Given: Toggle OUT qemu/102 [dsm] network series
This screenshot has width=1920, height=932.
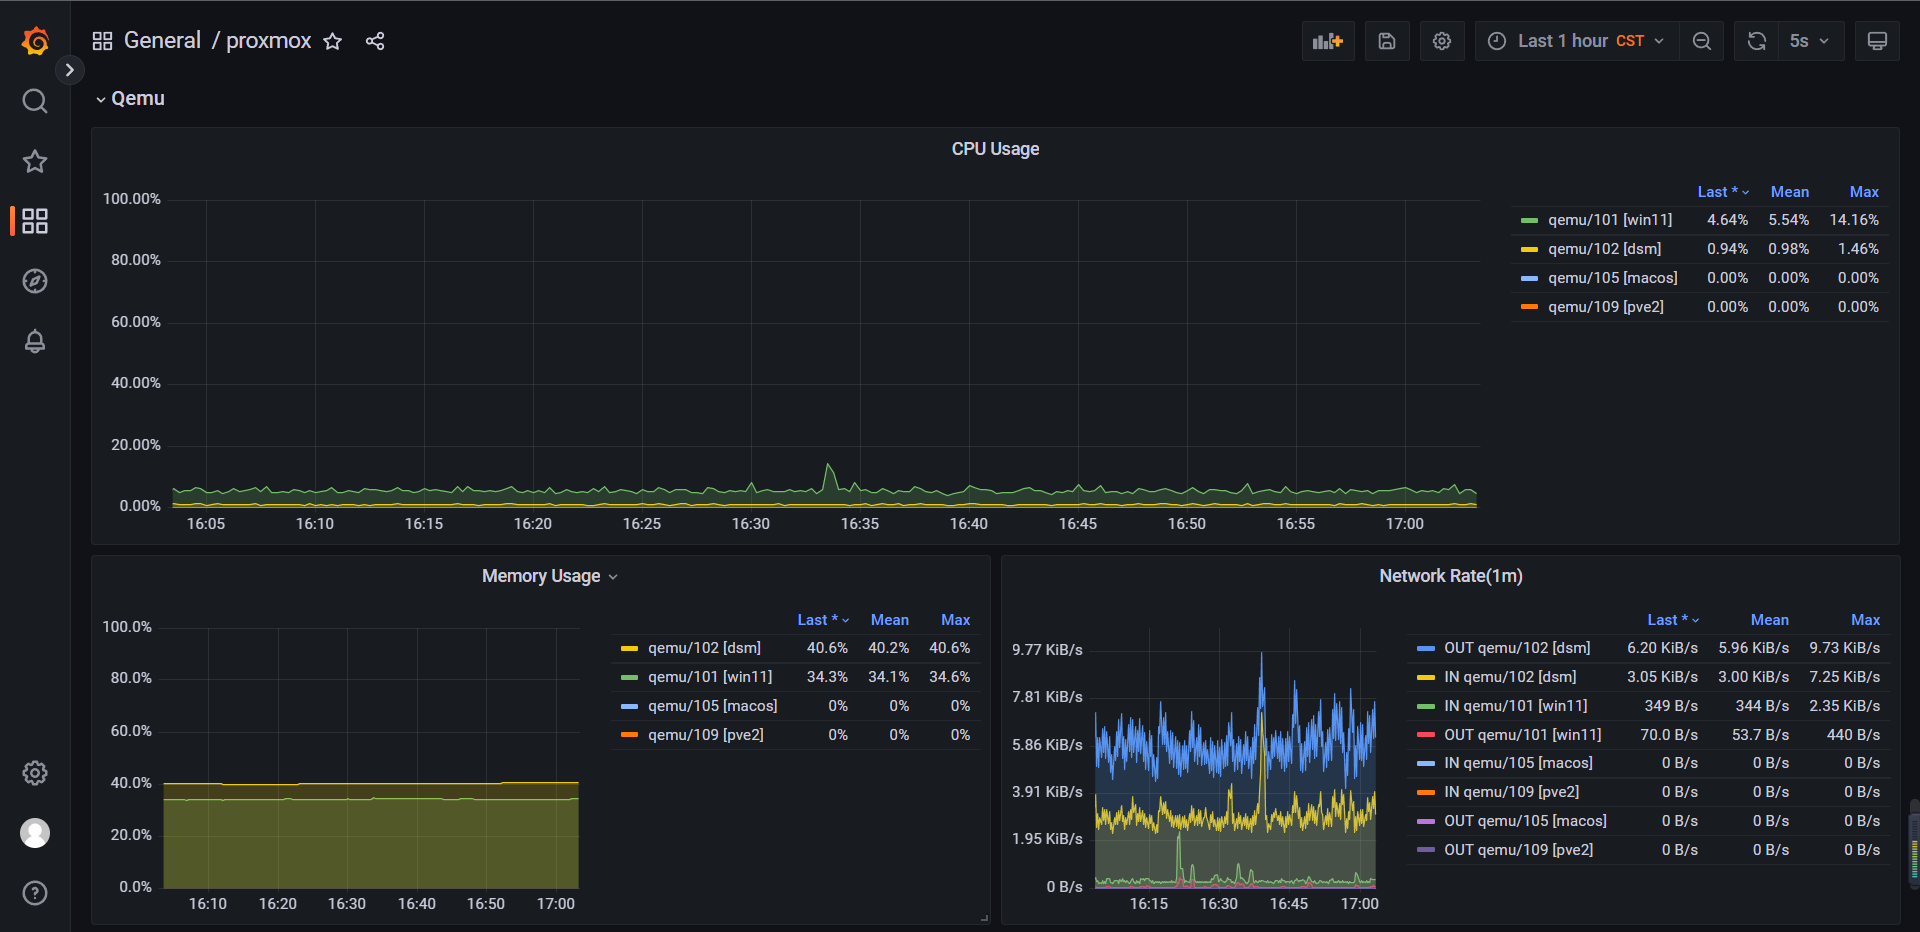Looking at the screenshot, I should tap(1517, 648).
